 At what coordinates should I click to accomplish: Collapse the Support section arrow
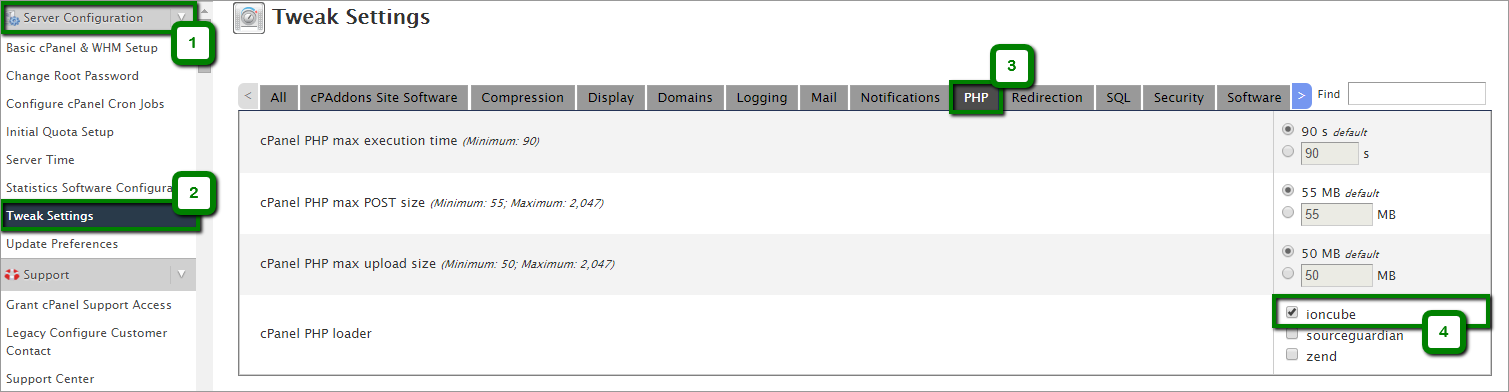(181, 274)
